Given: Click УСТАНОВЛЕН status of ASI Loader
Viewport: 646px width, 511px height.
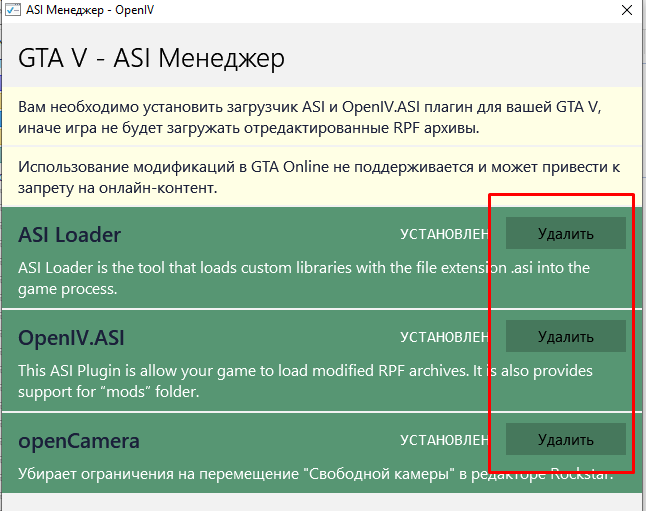Looking at the screenshot, I should [444, 234].
